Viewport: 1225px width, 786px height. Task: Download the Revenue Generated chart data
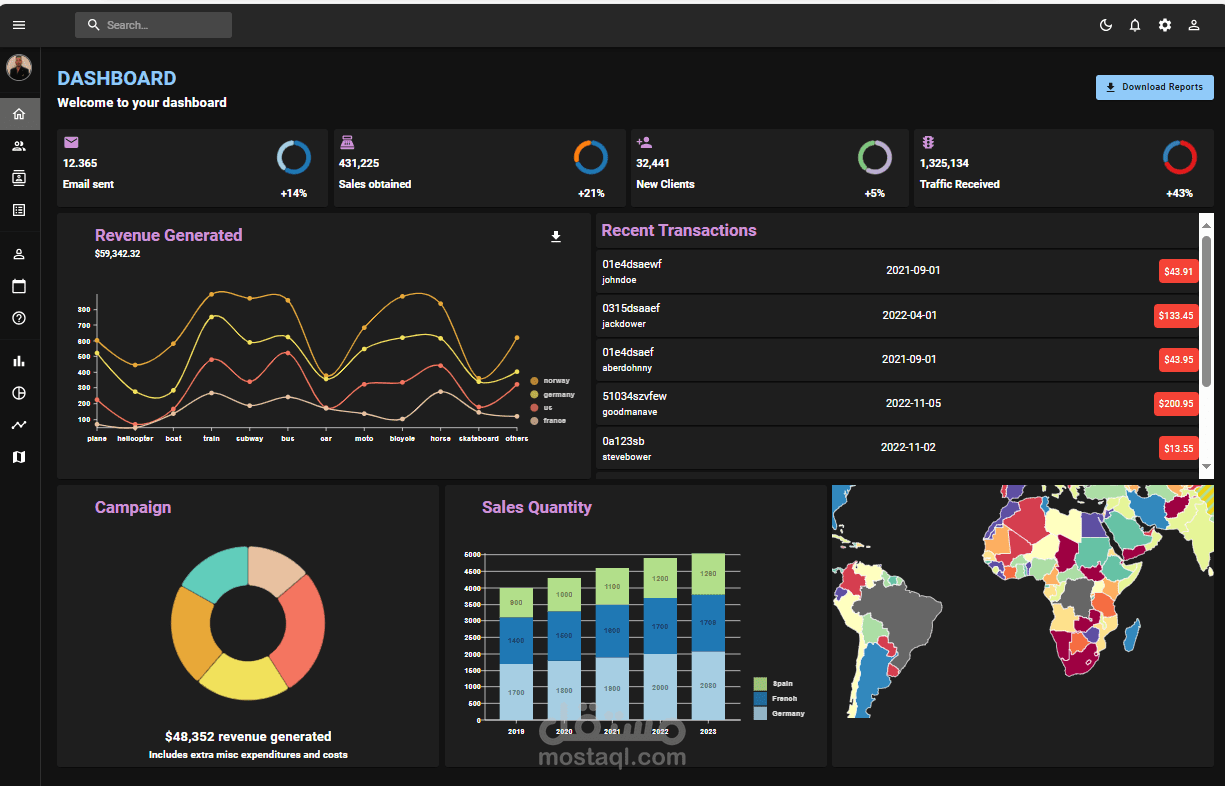(x=556, y=237)
